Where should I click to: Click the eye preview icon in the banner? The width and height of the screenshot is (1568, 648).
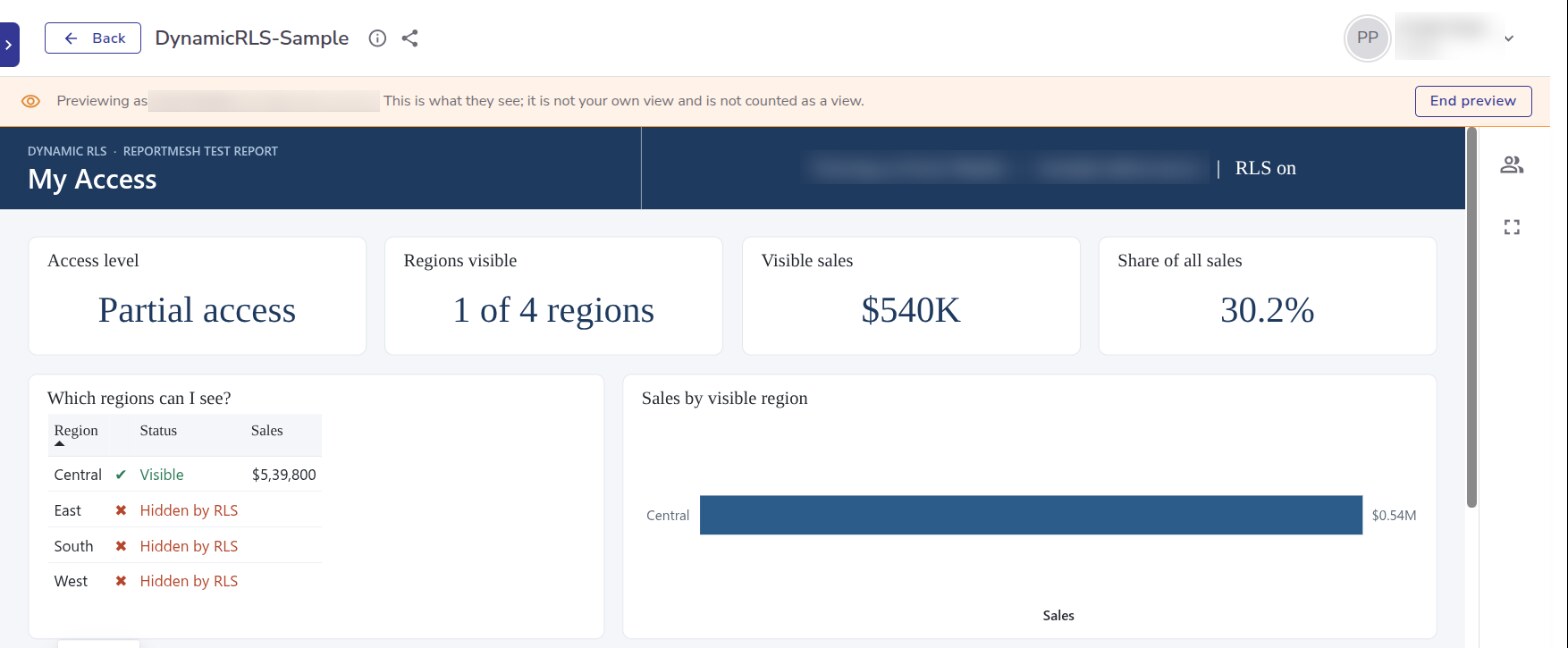click(31, 101)
